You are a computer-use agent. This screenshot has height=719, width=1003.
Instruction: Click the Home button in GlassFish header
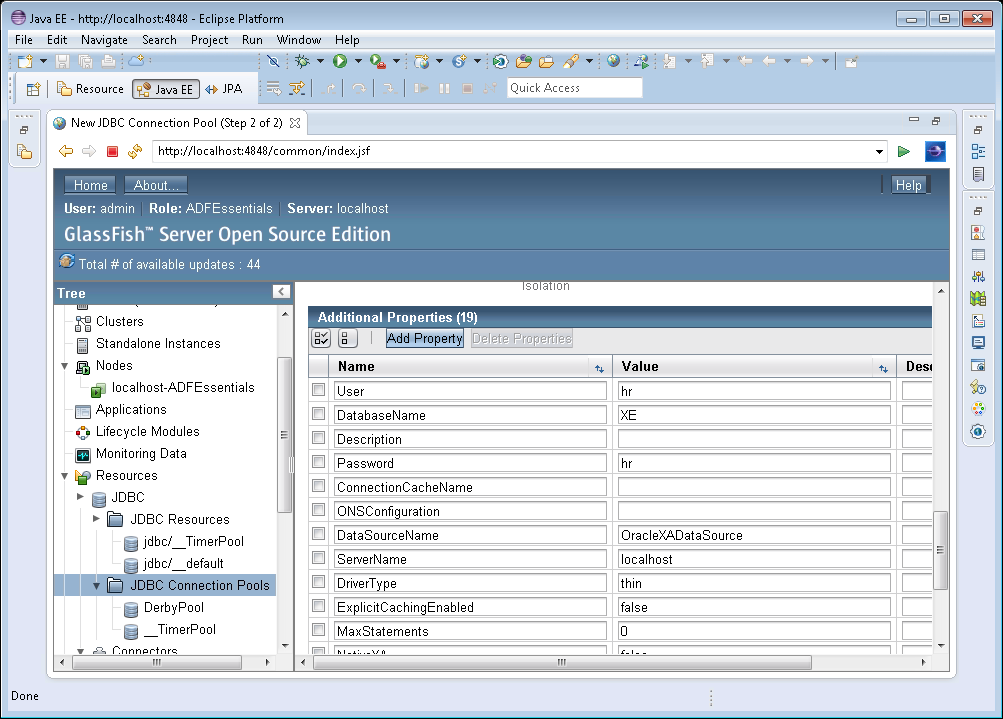coord(90,185)
